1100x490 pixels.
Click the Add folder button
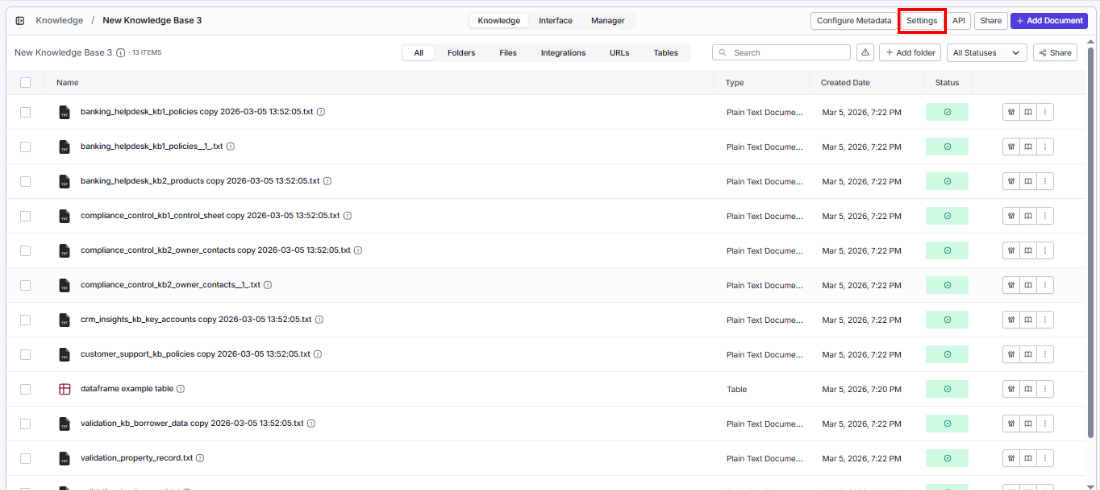(910, 53)
